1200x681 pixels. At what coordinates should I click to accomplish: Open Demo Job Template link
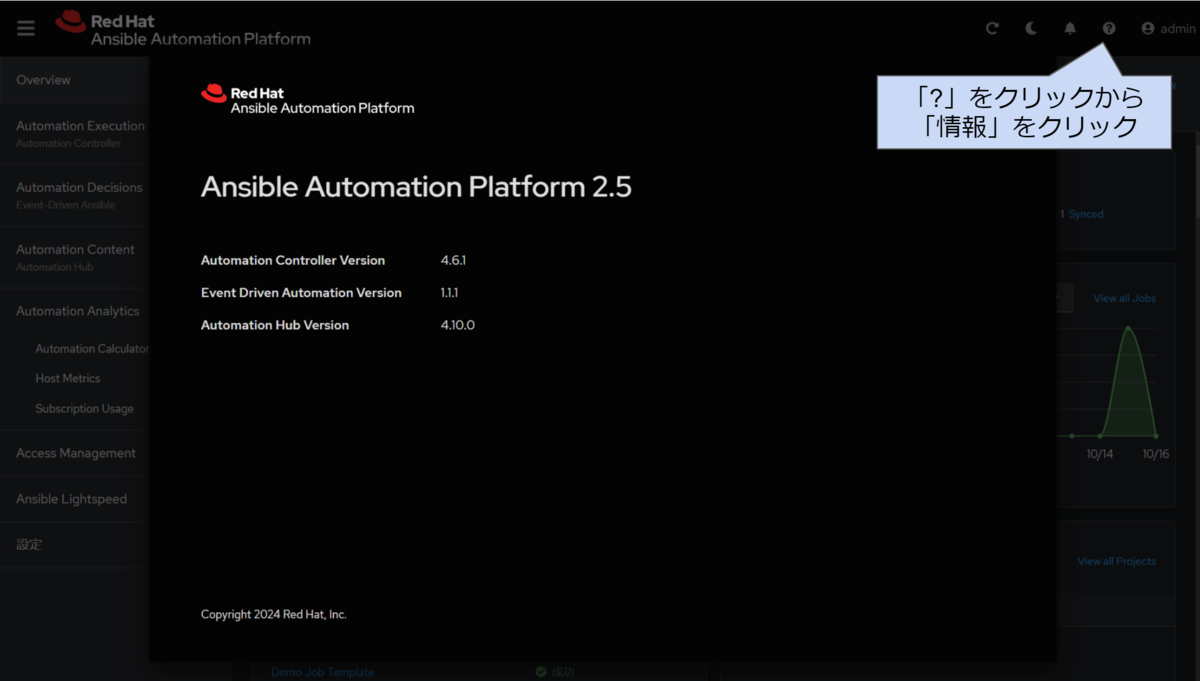click(322, 672)
